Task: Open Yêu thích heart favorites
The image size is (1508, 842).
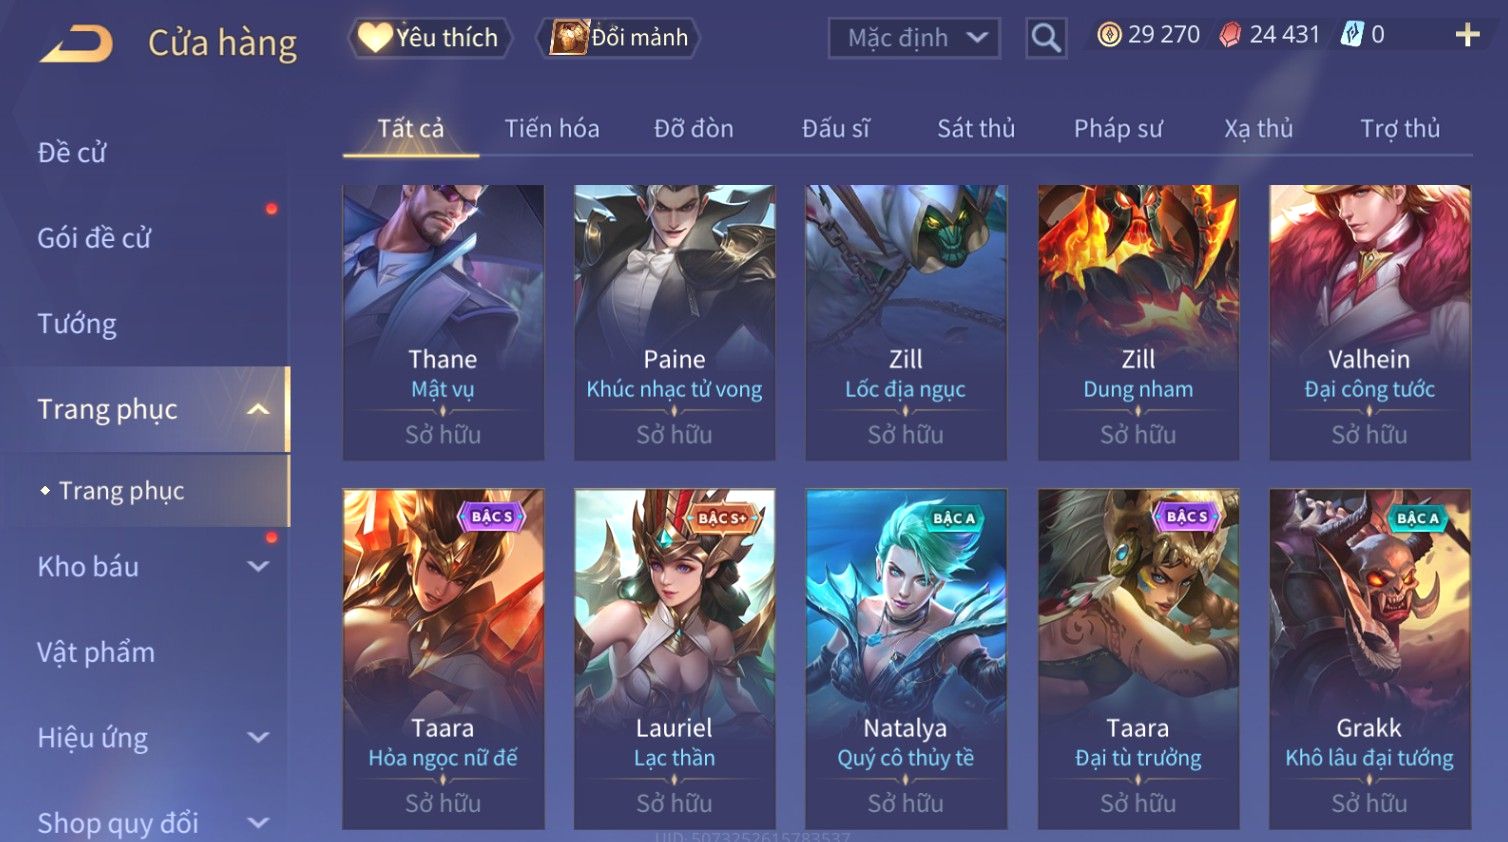Action: 430,38
